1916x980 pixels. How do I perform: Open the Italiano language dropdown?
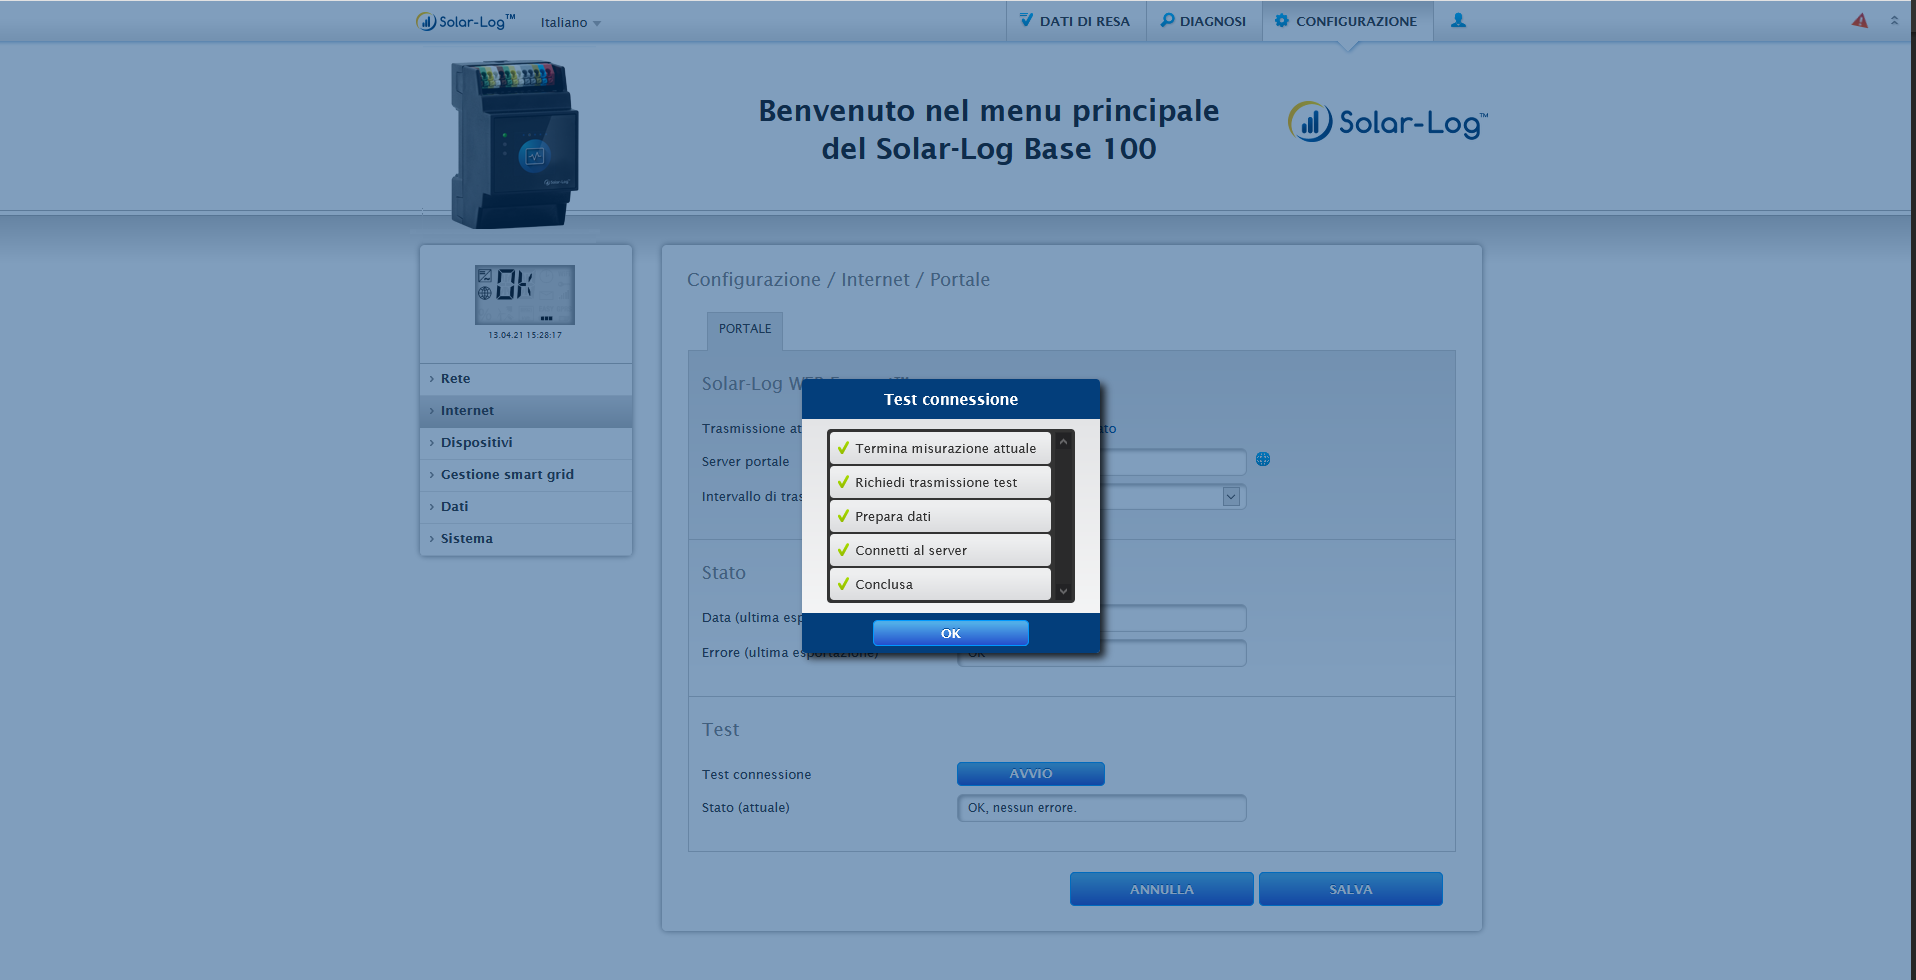pos(570,22)
